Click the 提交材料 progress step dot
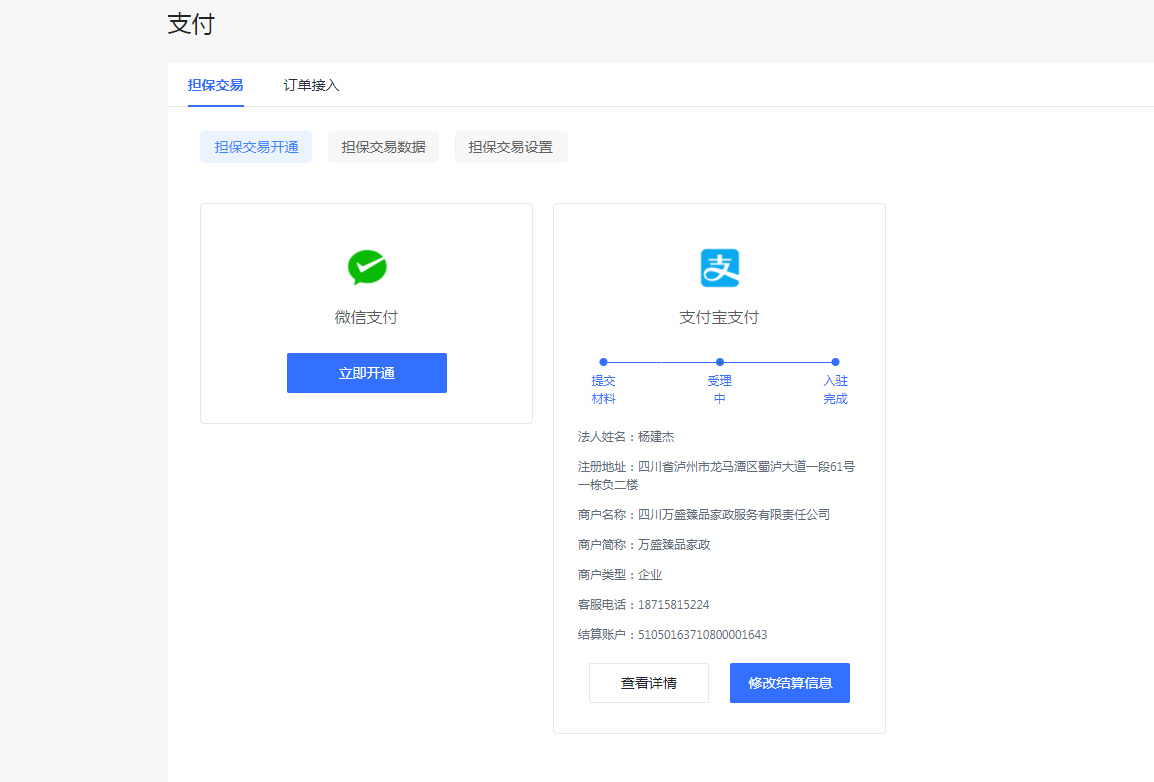 click(x=603, y=362)
